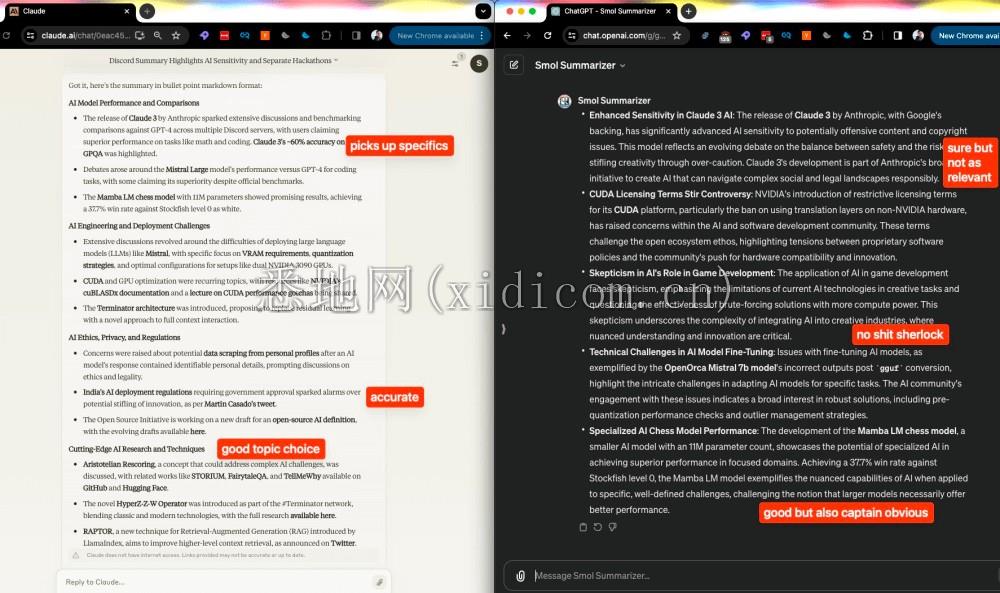Click the New Chrome available button in left window
This screenshot has width=1000, height=593.
(x=432, y=35)
